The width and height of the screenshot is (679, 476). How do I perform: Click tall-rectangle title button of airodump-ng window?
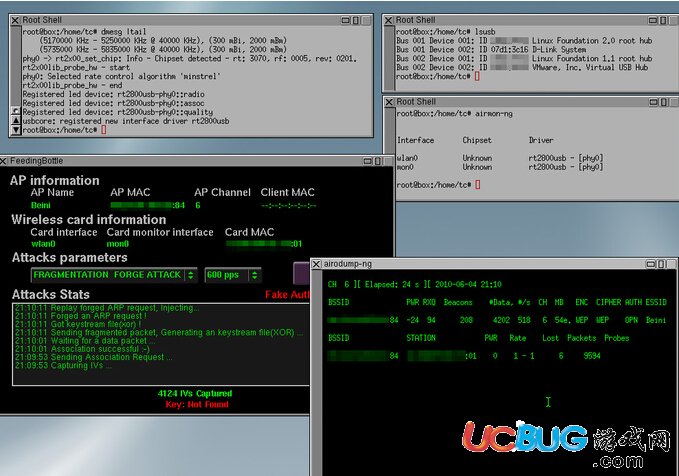point(660,264)
